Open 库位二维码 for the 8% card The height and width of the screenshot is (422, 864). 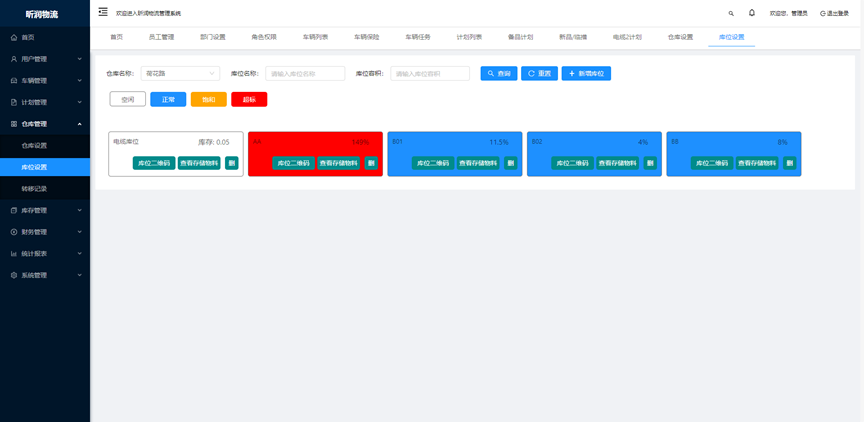[x=712, y=163]
